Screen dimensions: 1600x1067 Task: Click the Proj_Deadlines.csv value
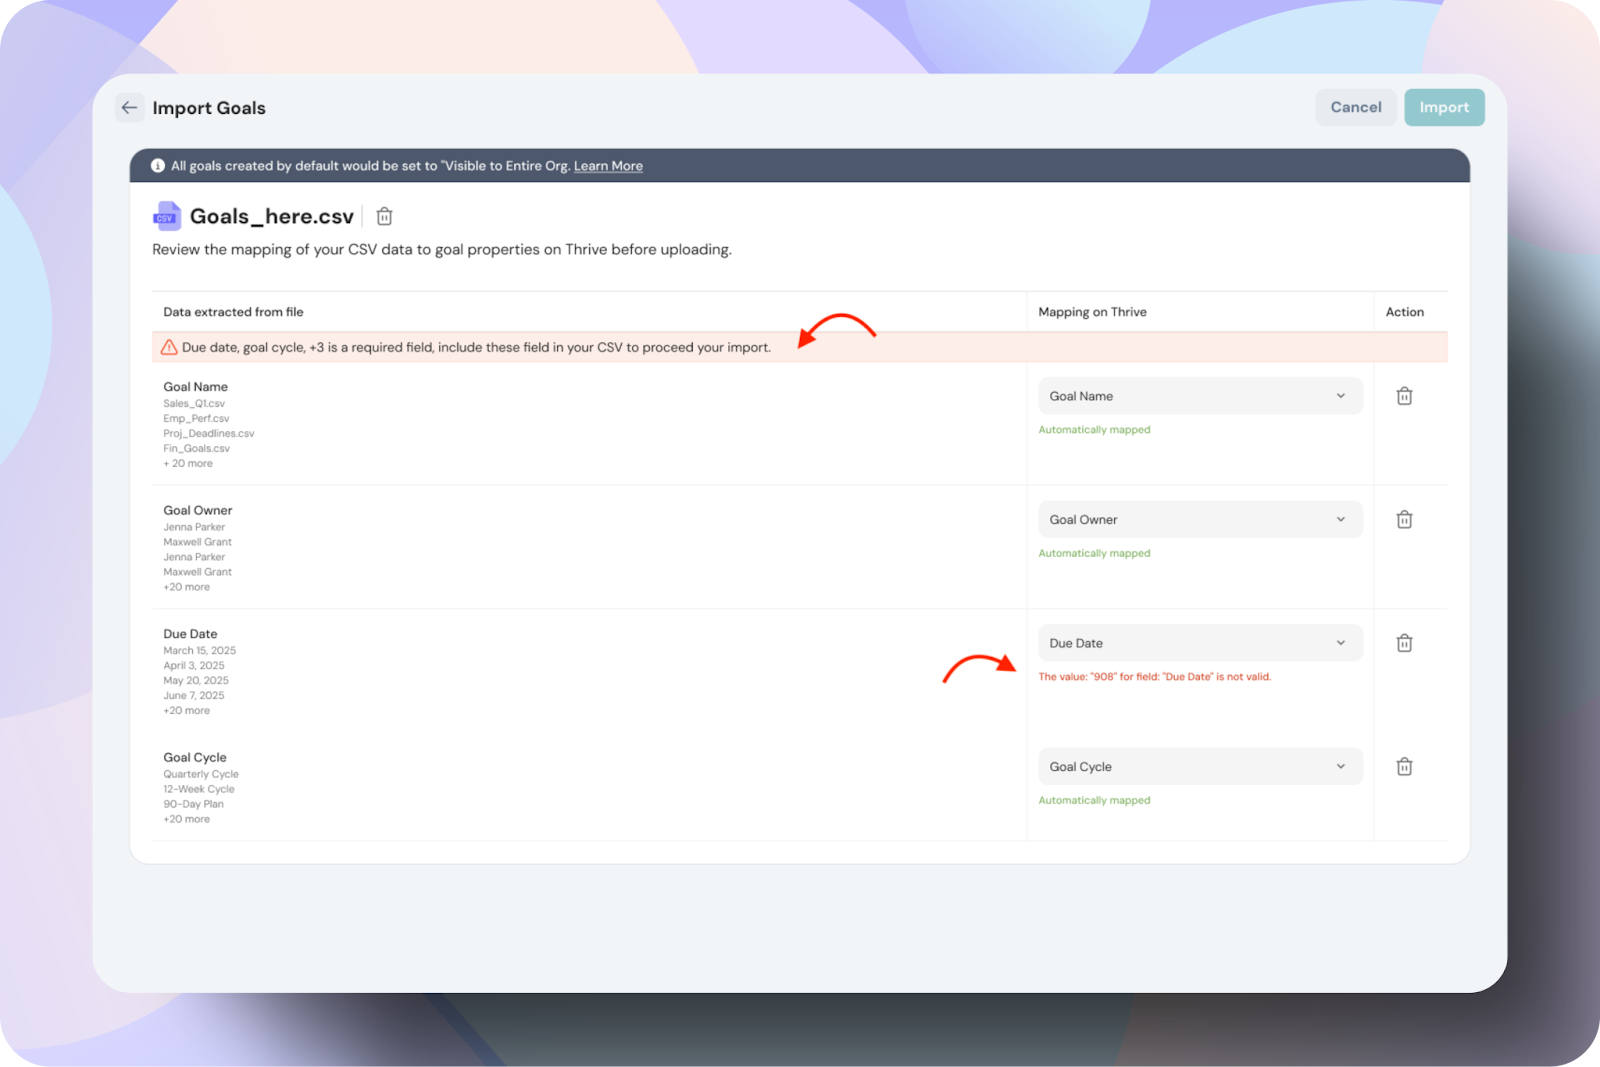click(209, 434)
